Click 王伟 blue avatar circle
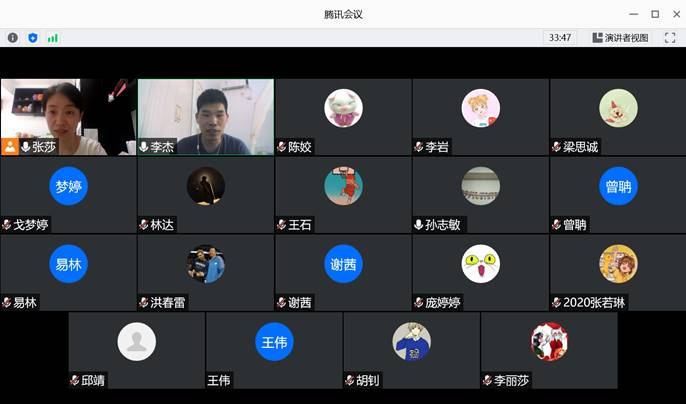The width and height of the screenshot is (686, 404). (274, 342)
